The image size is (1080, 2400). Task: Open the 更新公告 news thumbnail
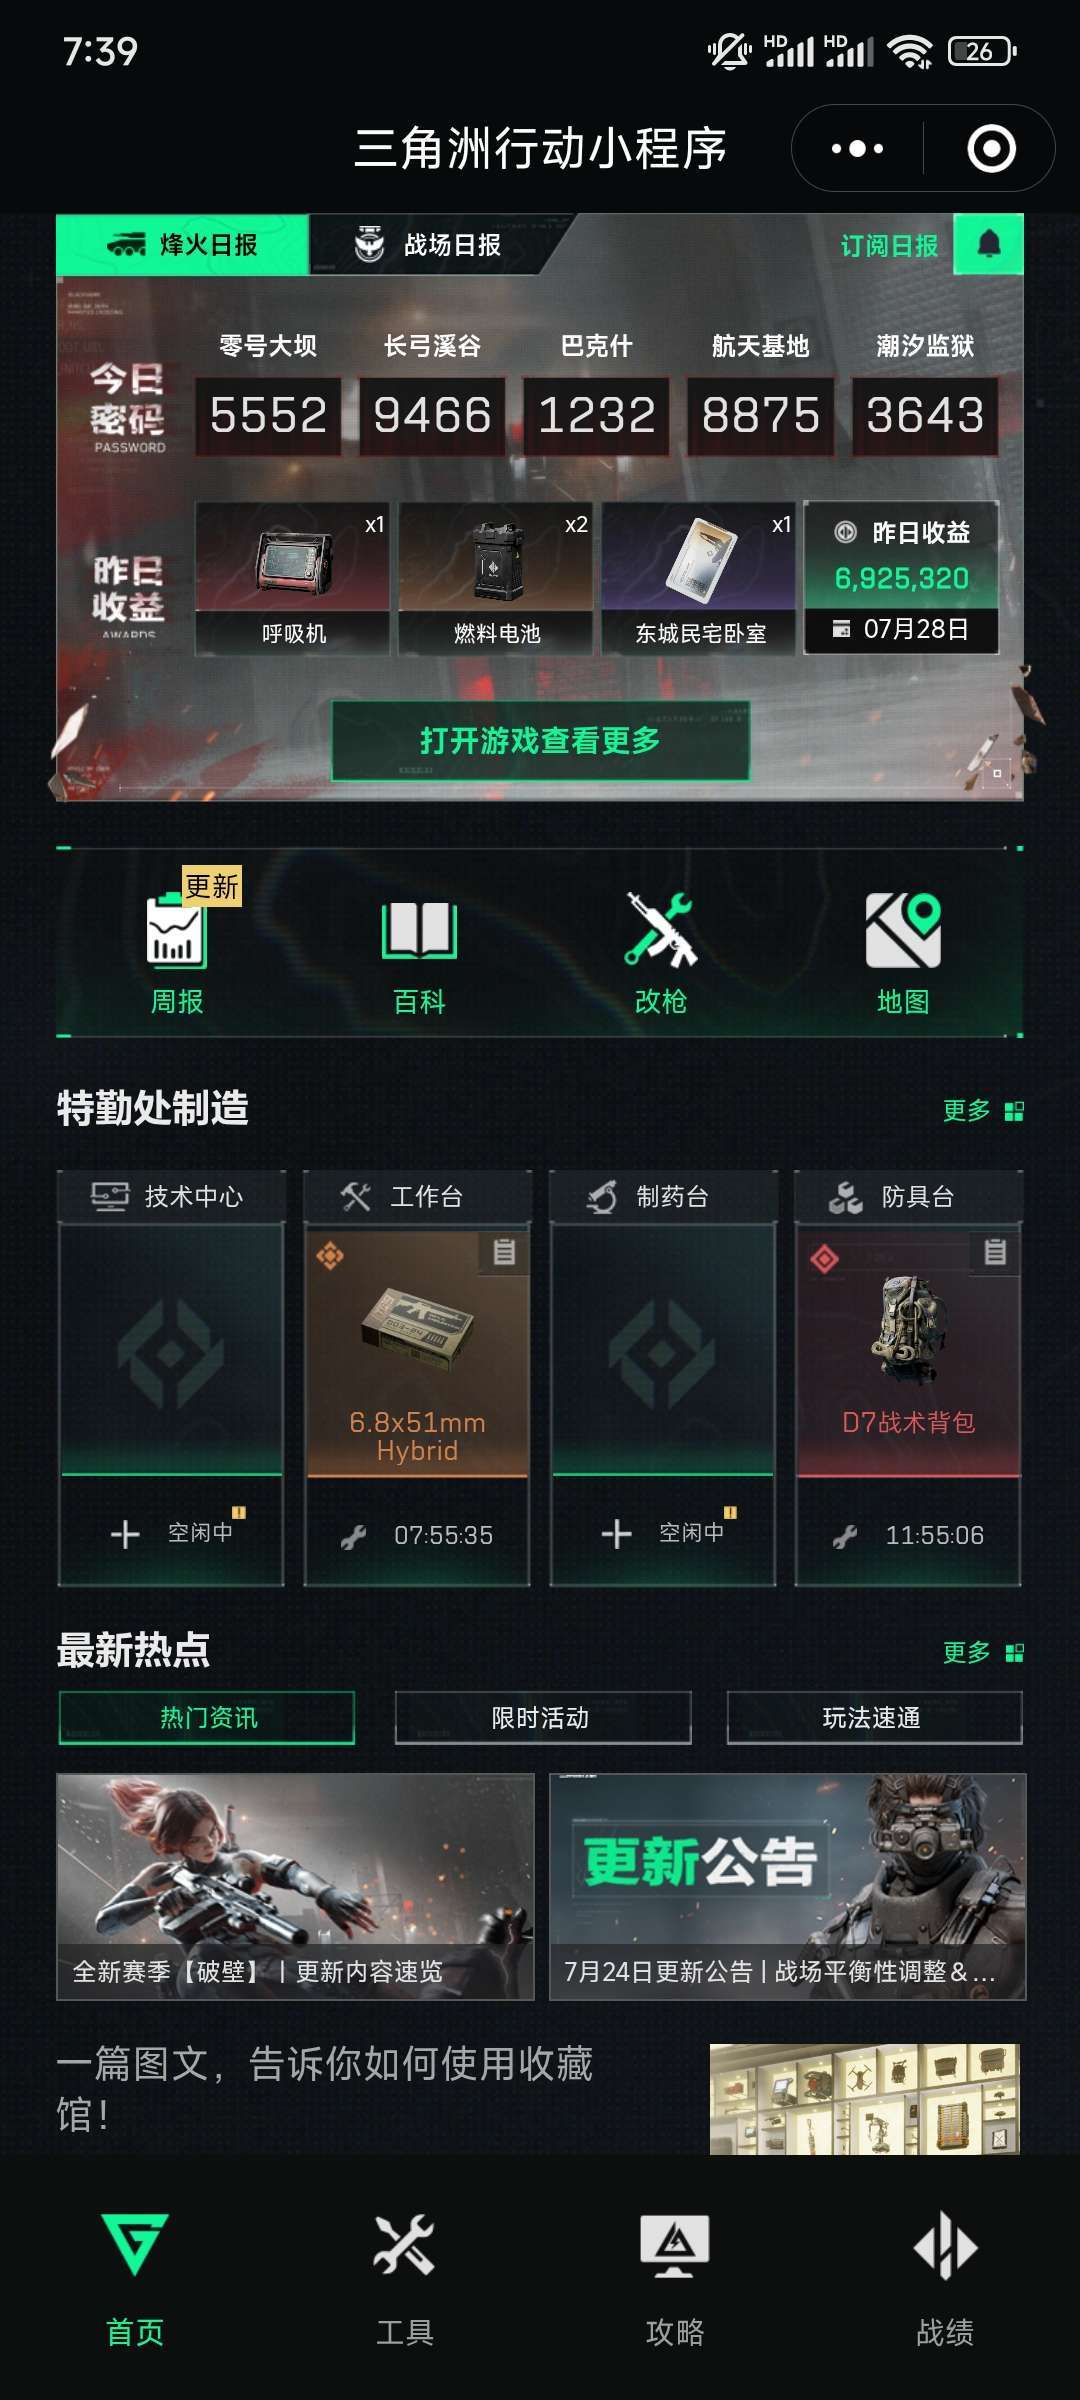(x=788, y=1886)
